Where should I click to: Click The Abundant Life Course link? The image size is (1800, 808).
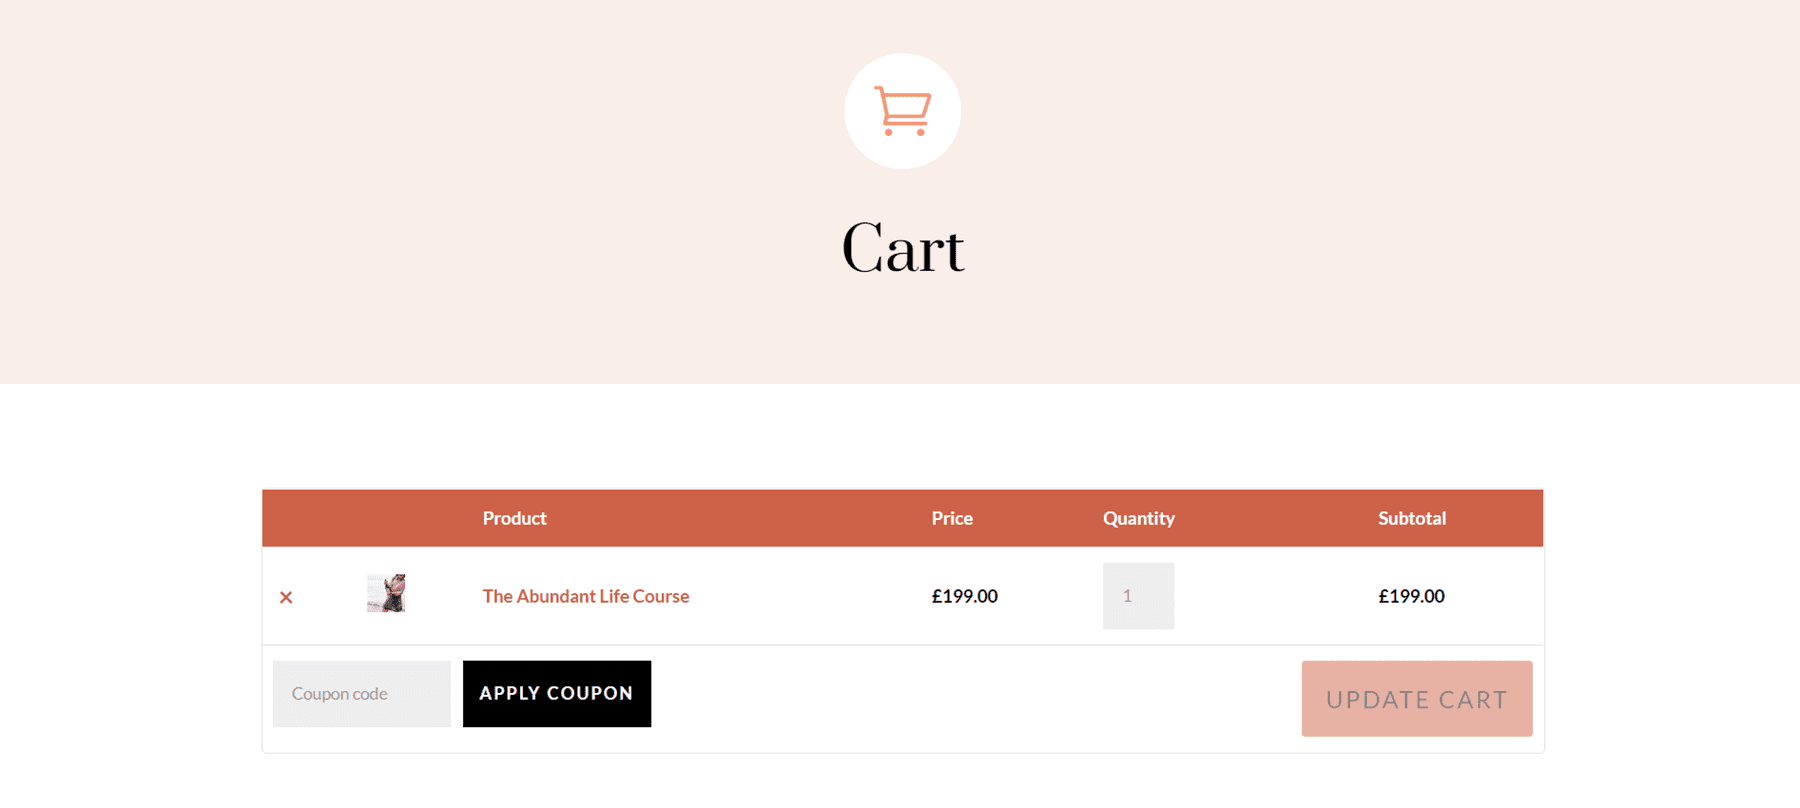(x=585, y=596)
